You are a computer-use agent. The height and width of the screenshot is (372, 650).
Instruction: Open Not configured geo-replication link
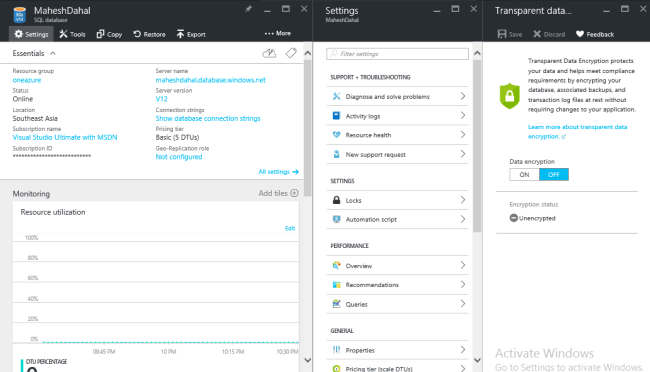[179, 157]
